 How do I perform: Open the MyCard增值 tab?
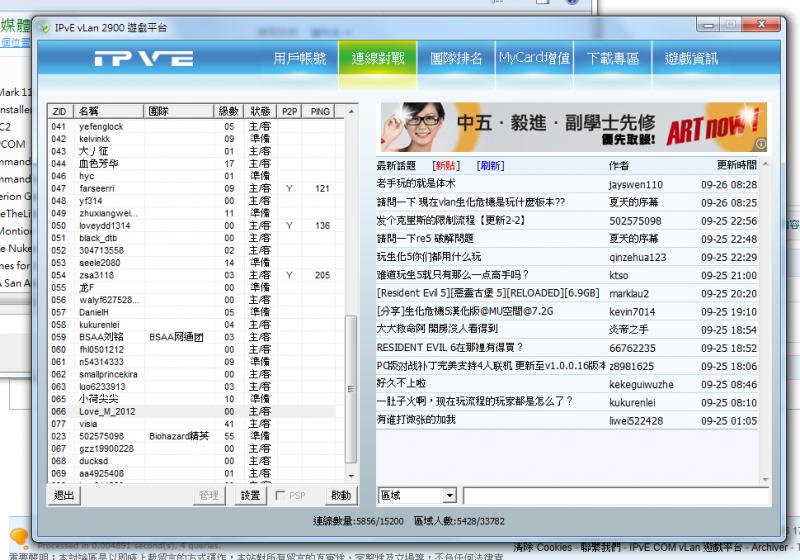coord(534,58)
